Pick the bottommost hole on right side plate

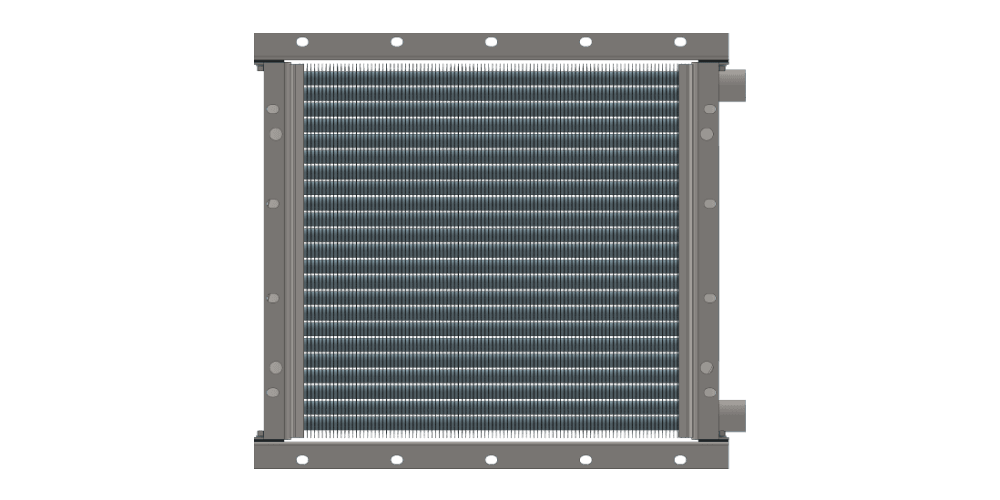(708, 392)
